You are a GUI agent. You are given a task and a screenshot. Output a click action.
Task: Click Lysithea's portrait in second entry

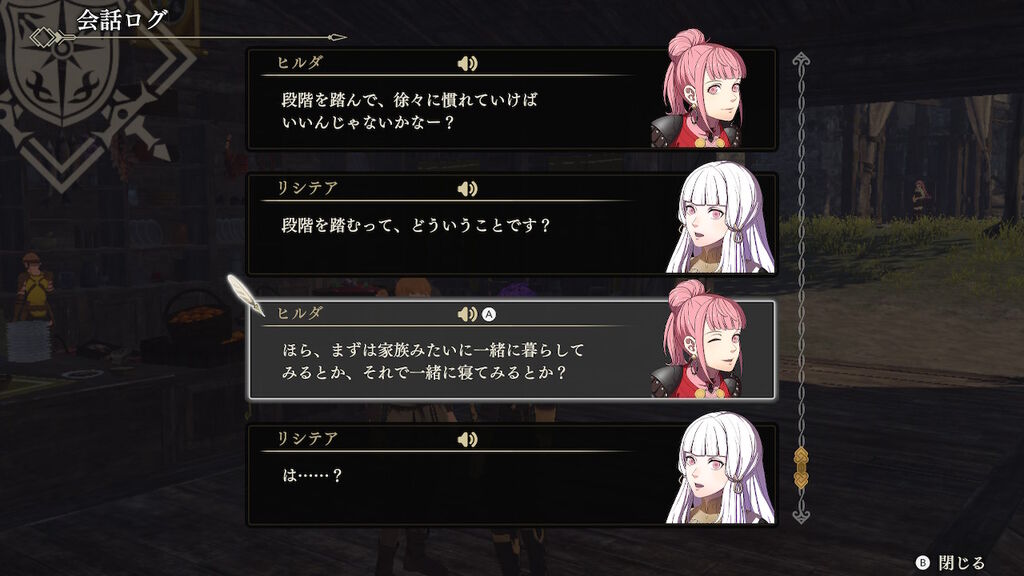[x=720, y=217]
